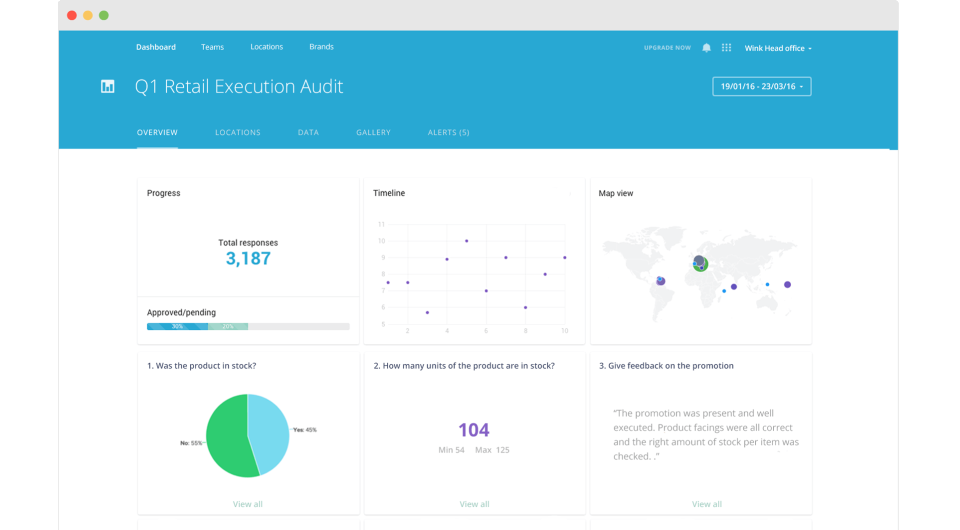Click the far-right purple marker on the map

click(787, 285)
